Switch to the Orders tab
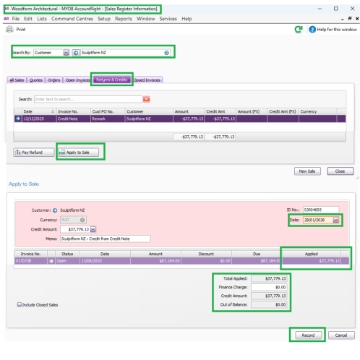Viewport: 360px width, 360px height. click(54, 80)
